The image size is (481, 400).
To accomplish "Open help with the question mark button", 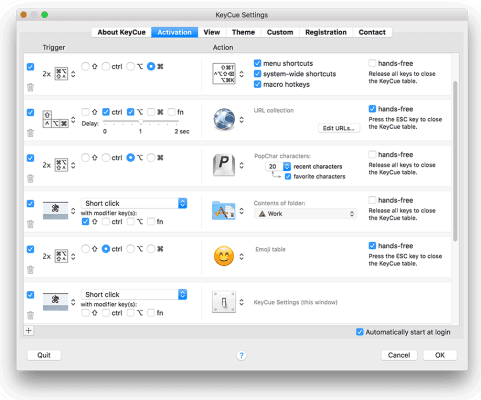I will pos(241,355).
